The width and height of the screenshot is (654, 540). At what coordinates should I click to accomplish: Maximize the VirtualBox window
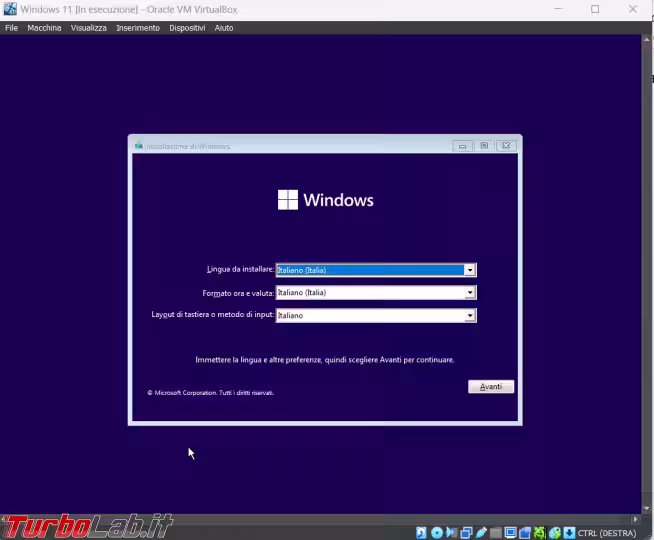tap(595, 9)
